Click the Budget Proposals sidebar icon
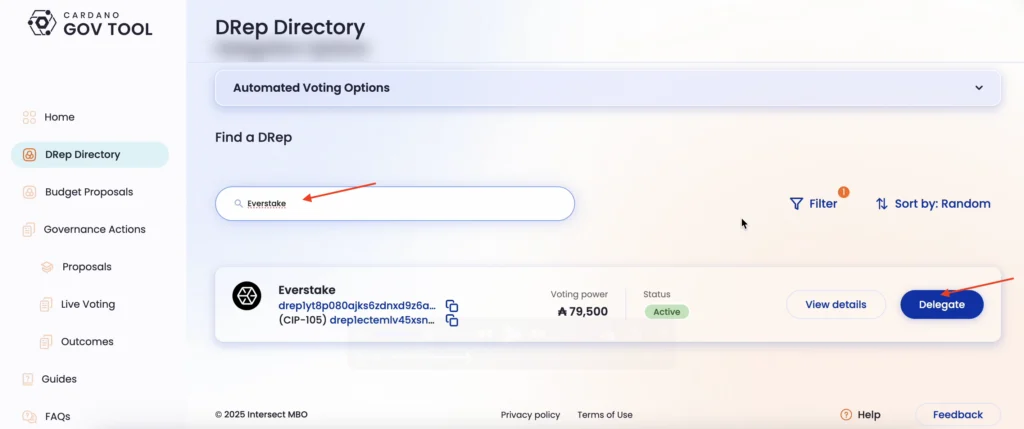This screenshot has height=429, width=1024. pos(29,192)
